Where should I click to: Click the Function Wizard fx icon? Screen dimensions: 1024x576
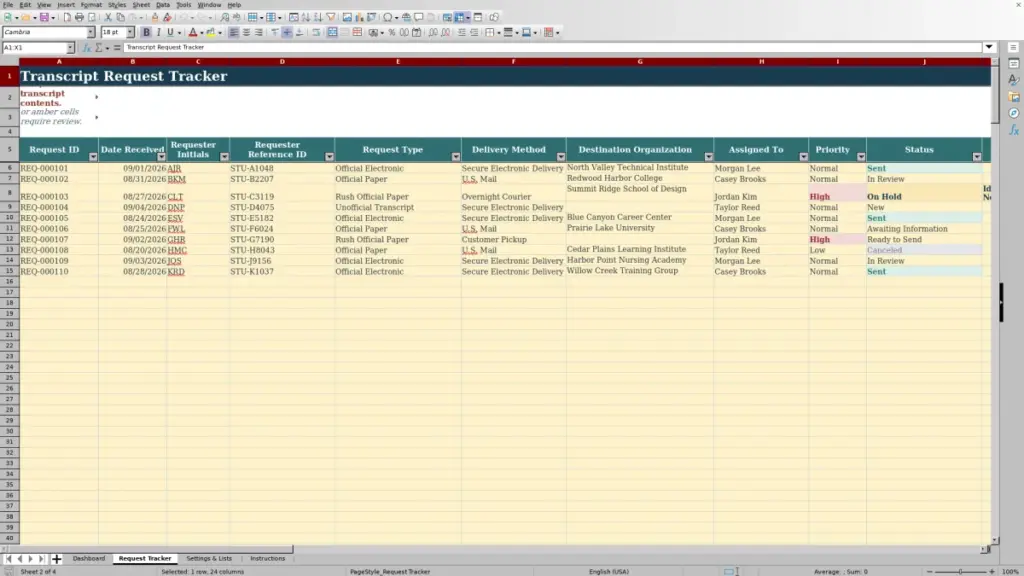86,48
